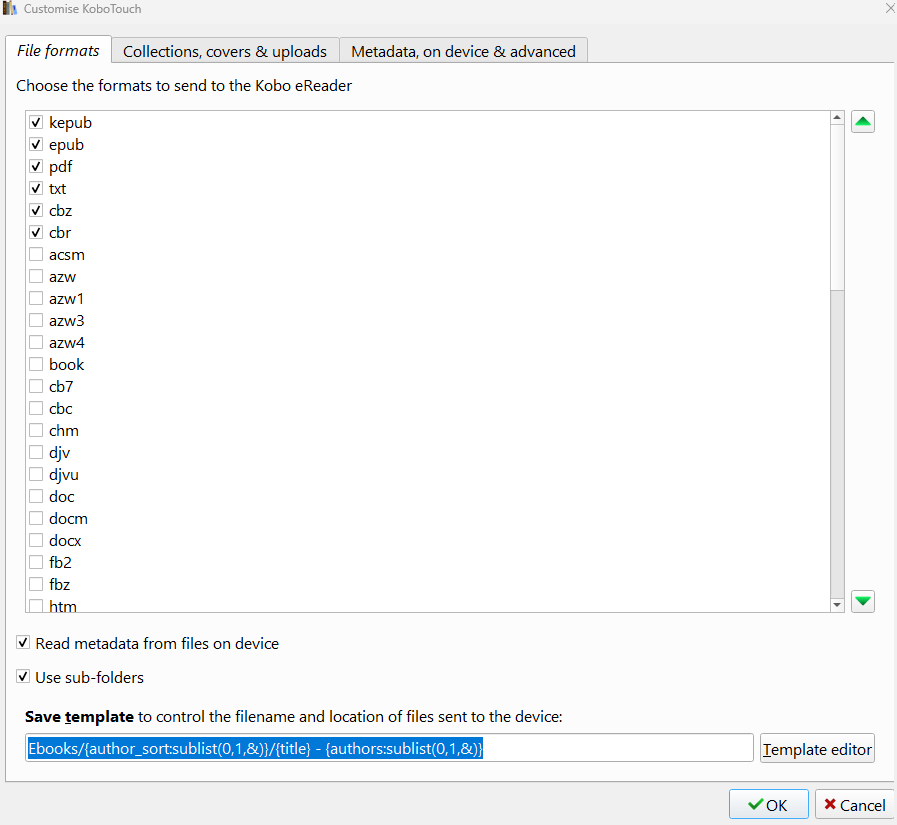Open Collections, covers & uploads tab
This screenshot has width=897, height=825.
pos(225,51)
